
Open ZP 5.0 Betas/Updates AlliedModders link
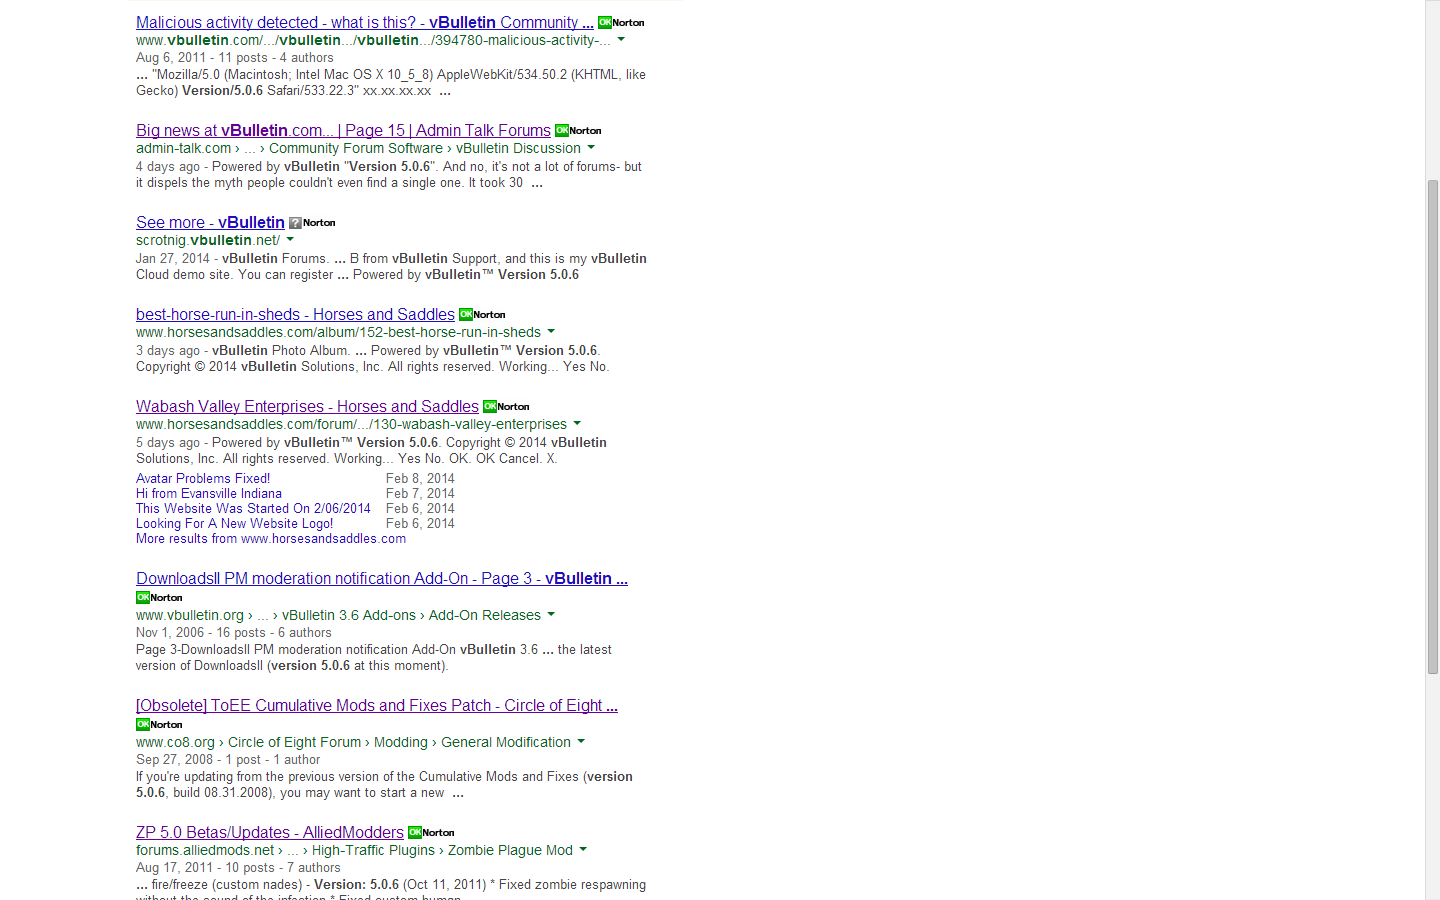coord(270,832)
